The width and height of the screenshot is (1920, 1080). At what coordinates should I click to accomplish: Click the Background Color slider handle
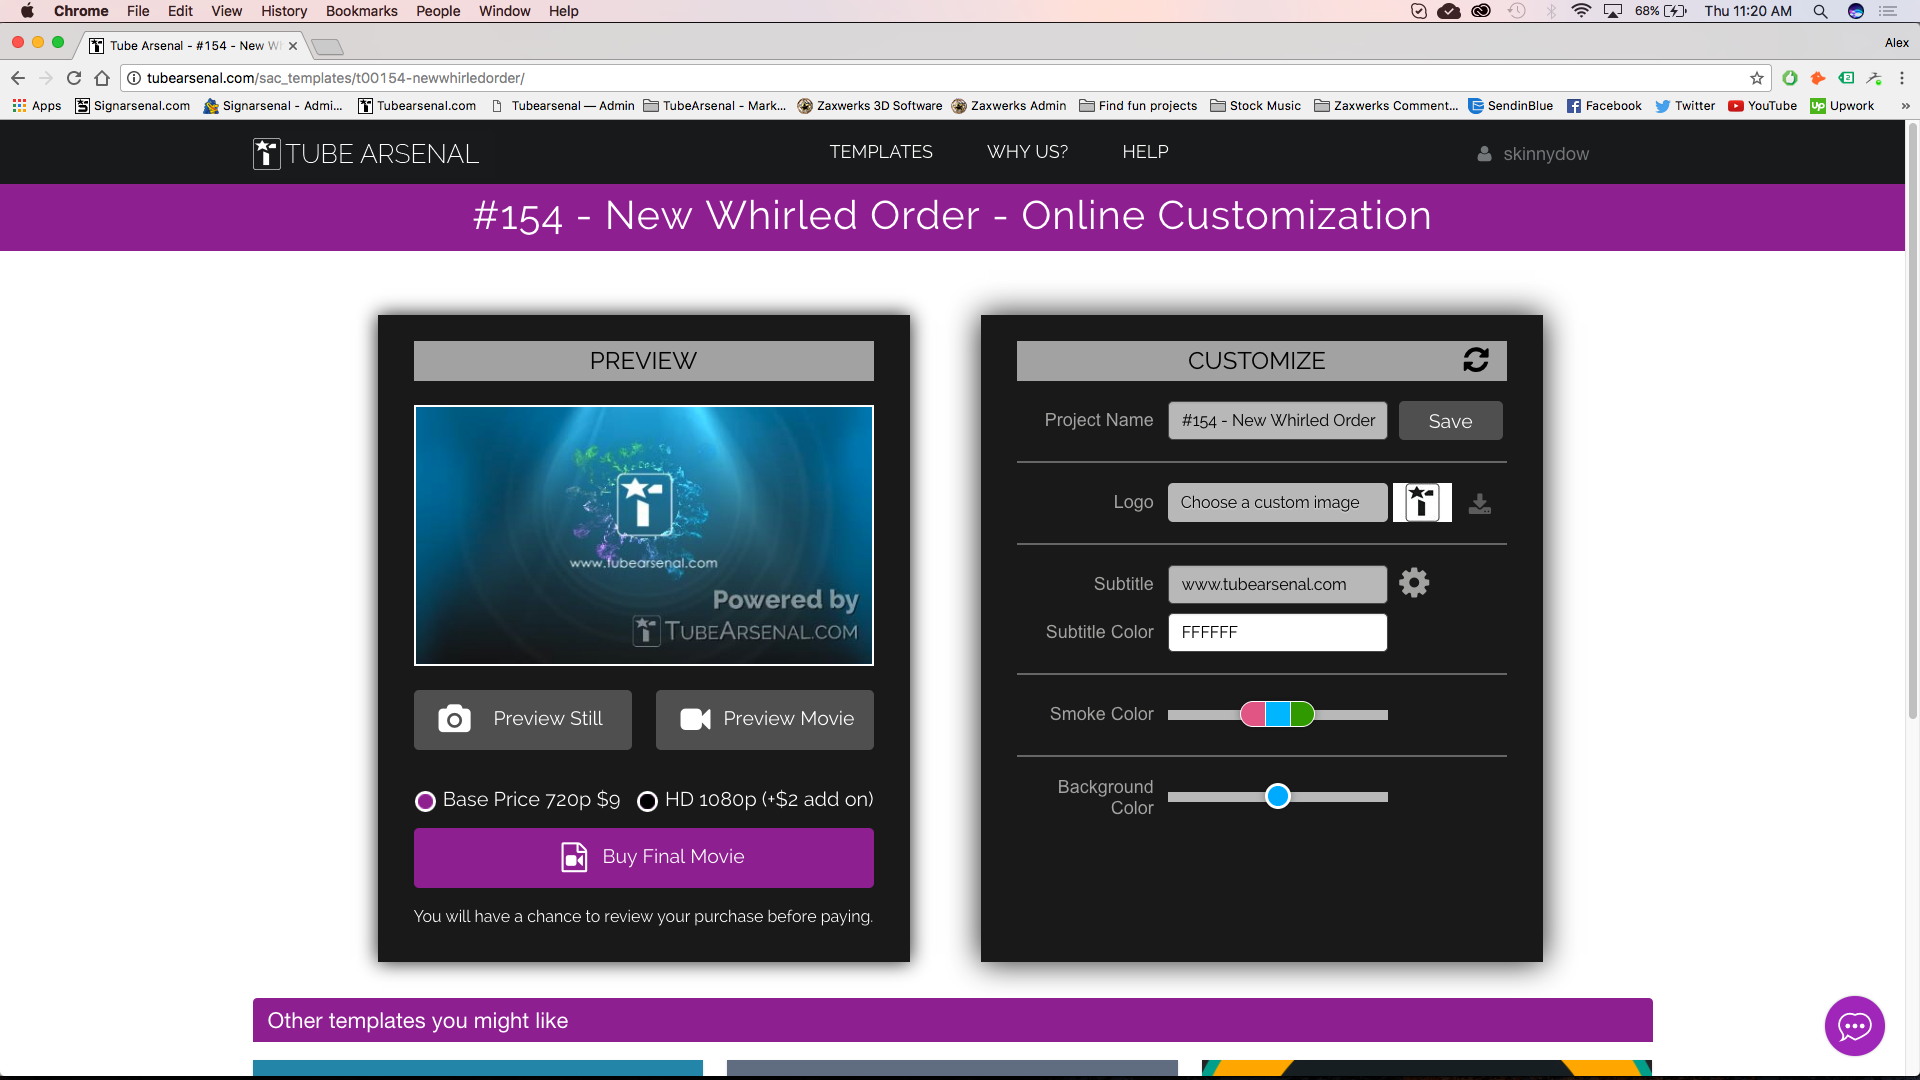coord(1278,797)
